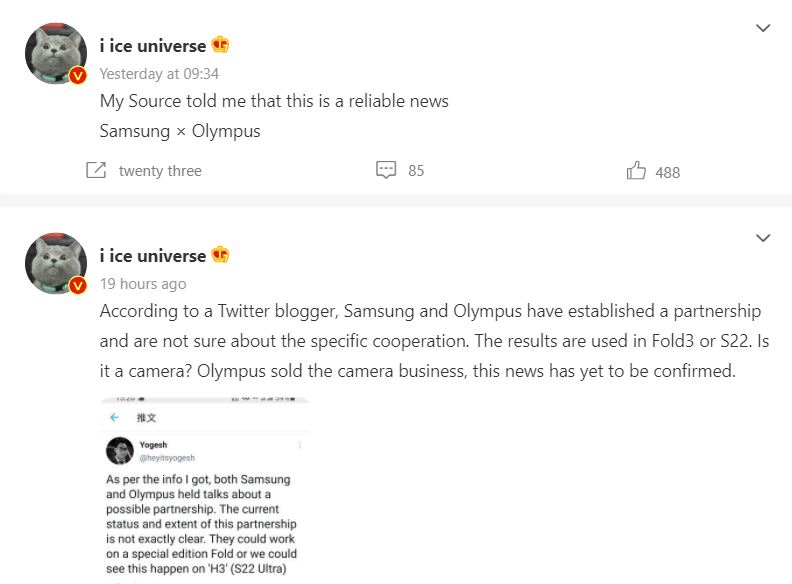
Task: Open the first post's "i ice universe" profile name
Action: [x=152, y=45]
